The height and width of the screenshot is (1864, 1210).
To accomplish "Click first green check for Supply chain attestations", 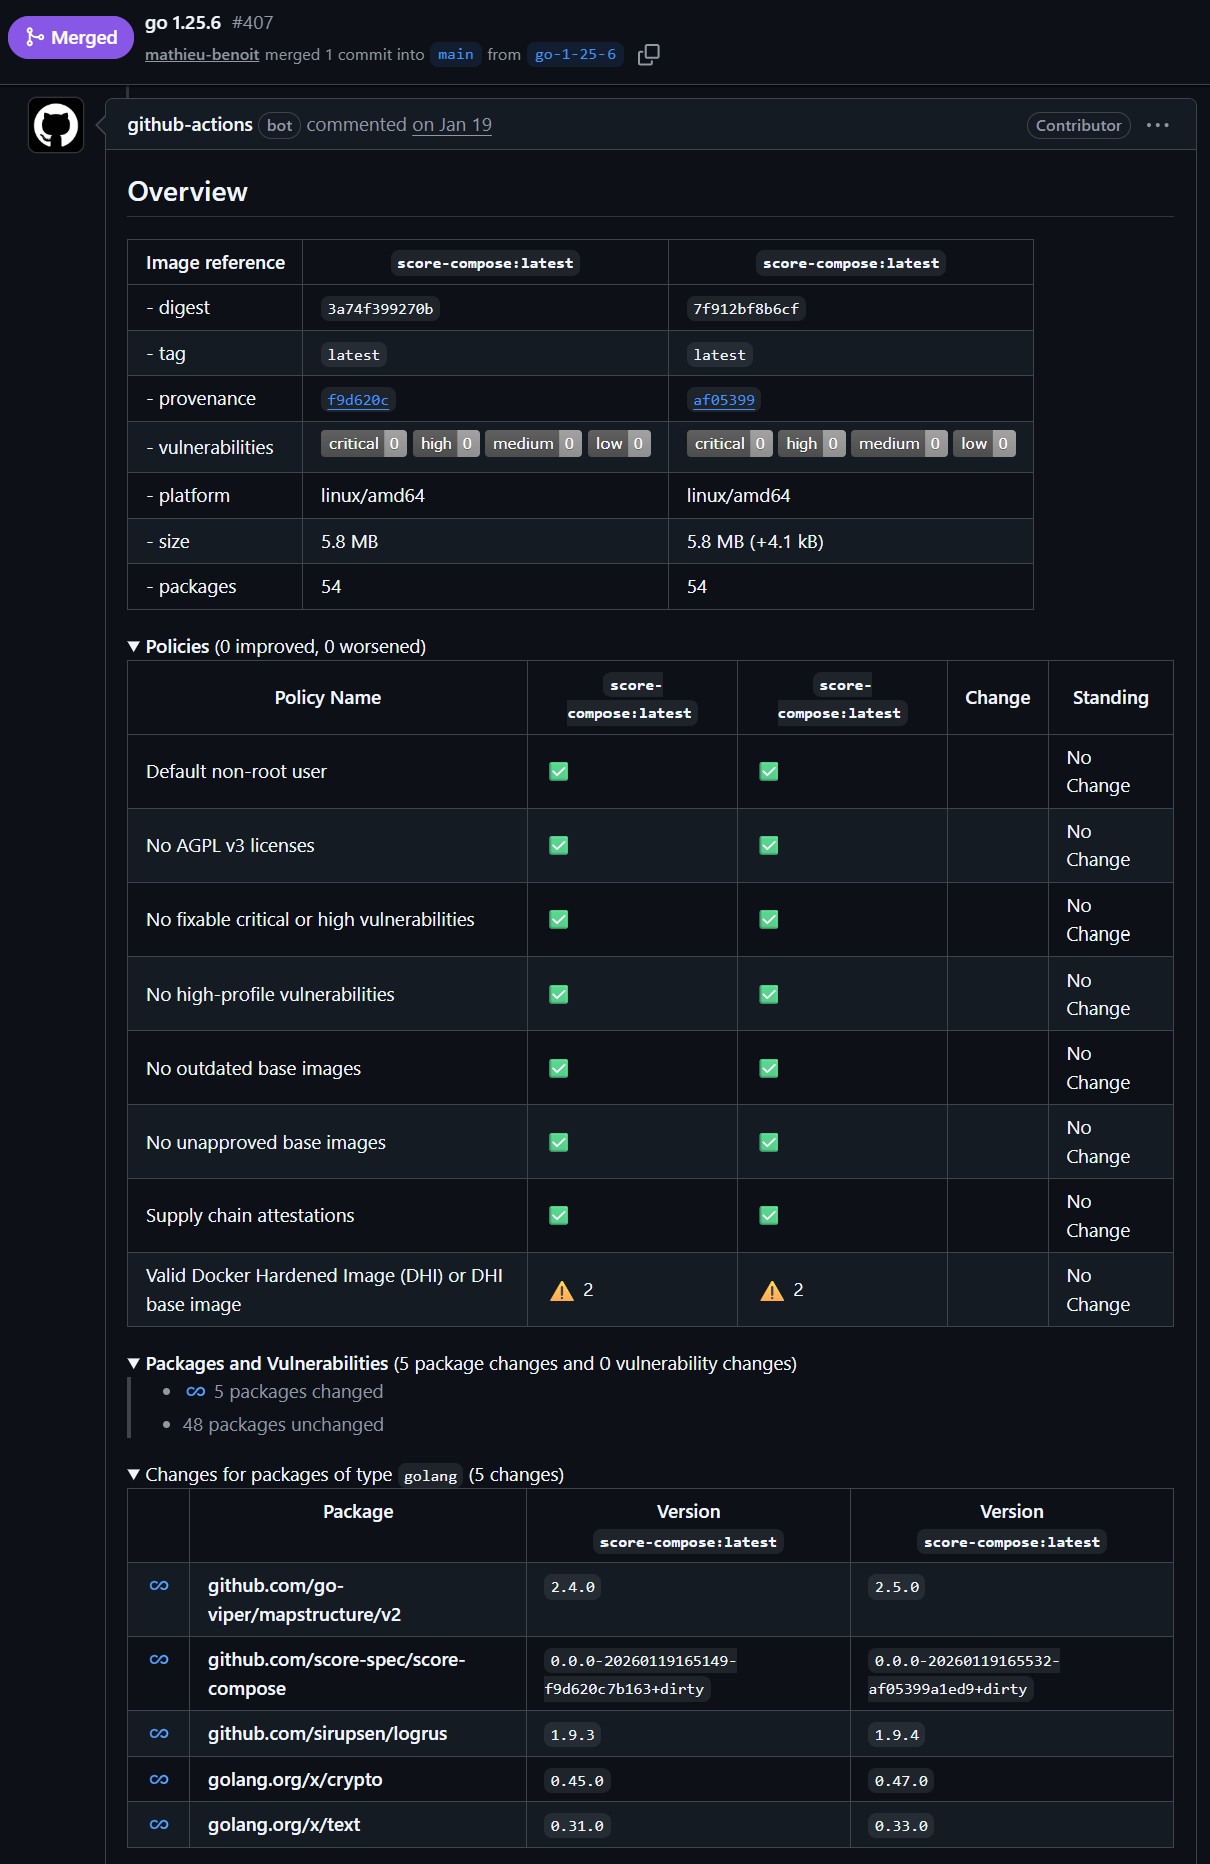I will click(x=559, y=1216).
